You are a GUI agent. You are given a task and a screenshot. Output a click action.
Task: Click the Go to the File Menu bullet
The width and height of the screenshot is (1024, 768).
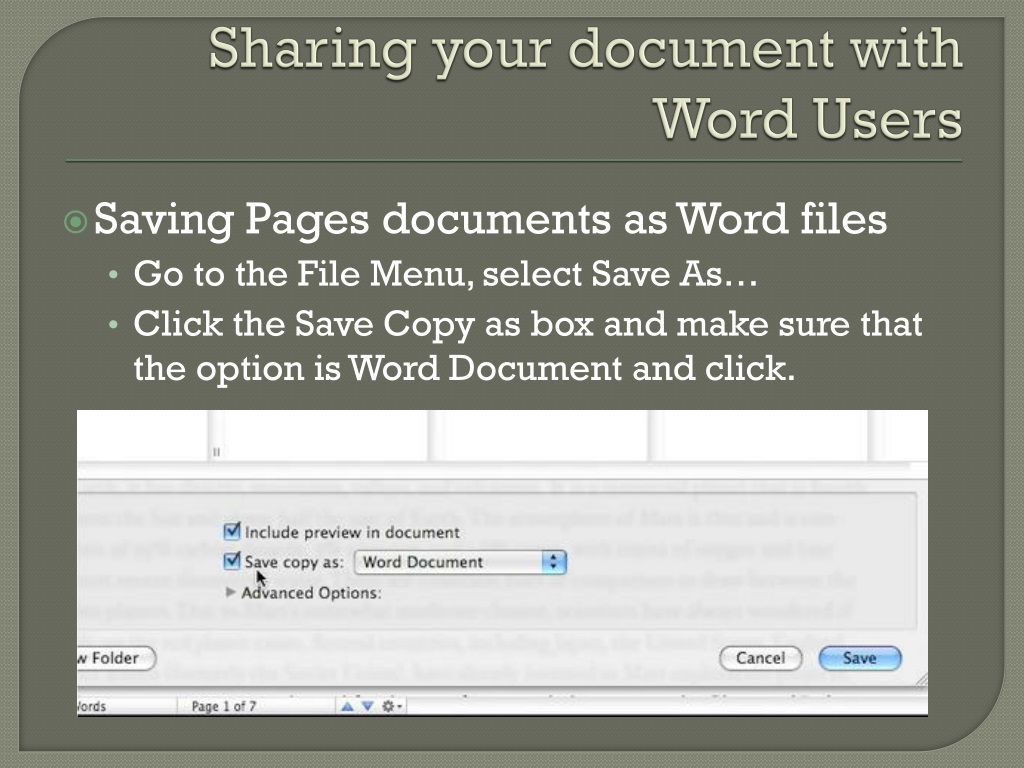[445, 273]
